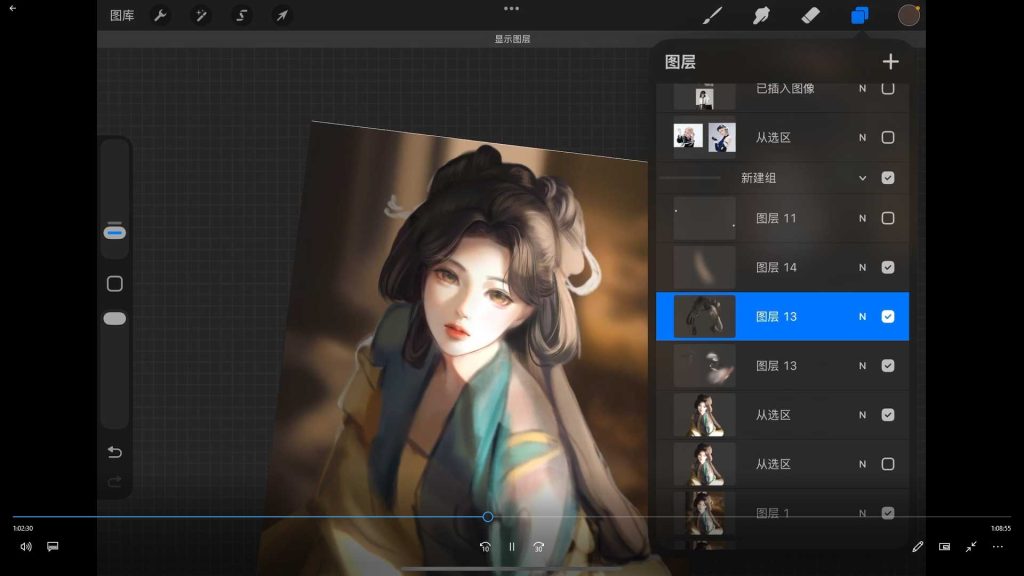Toggle visibility of top 从选区 layer
The width and height of the screenshot is (1024, 576).
pyautogui.click(x=888, y=137)
